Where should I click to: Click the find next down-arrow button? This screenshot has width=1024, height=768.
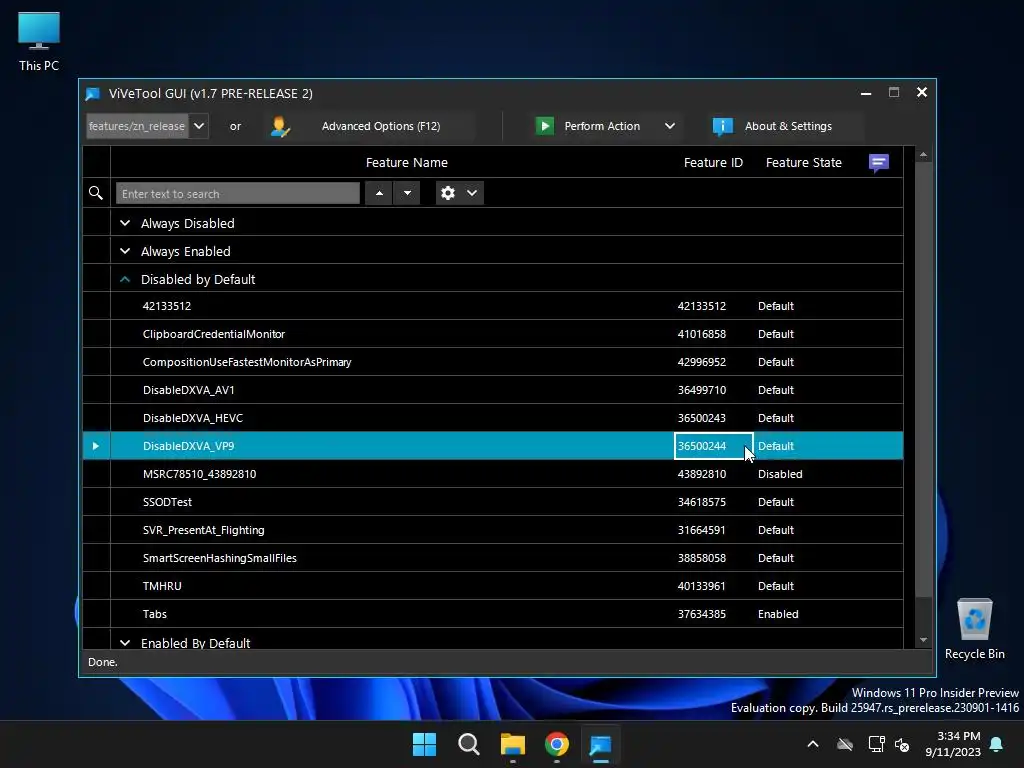pos(407,193)
